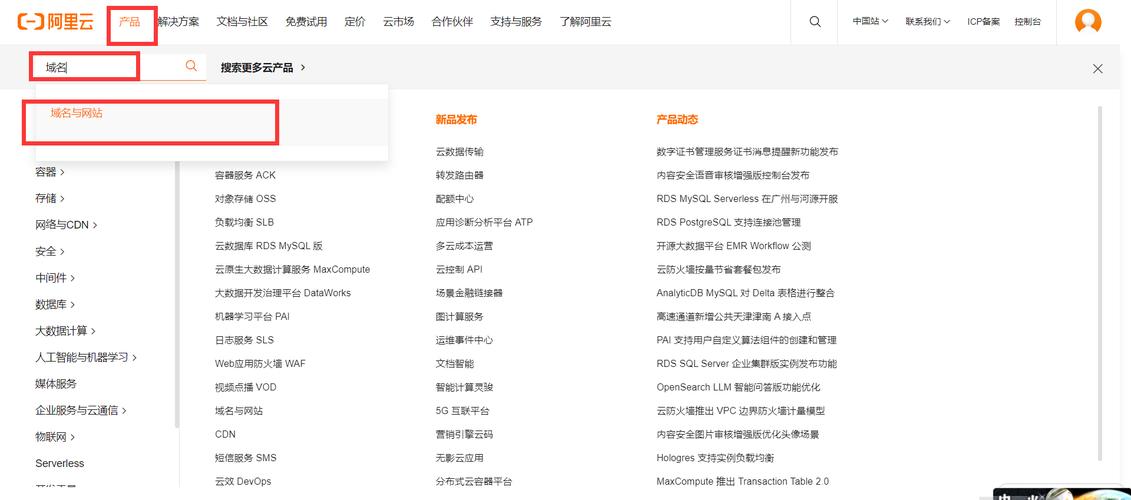Open the ICP备案 link
1131x500 pixels.
point(983,22)
